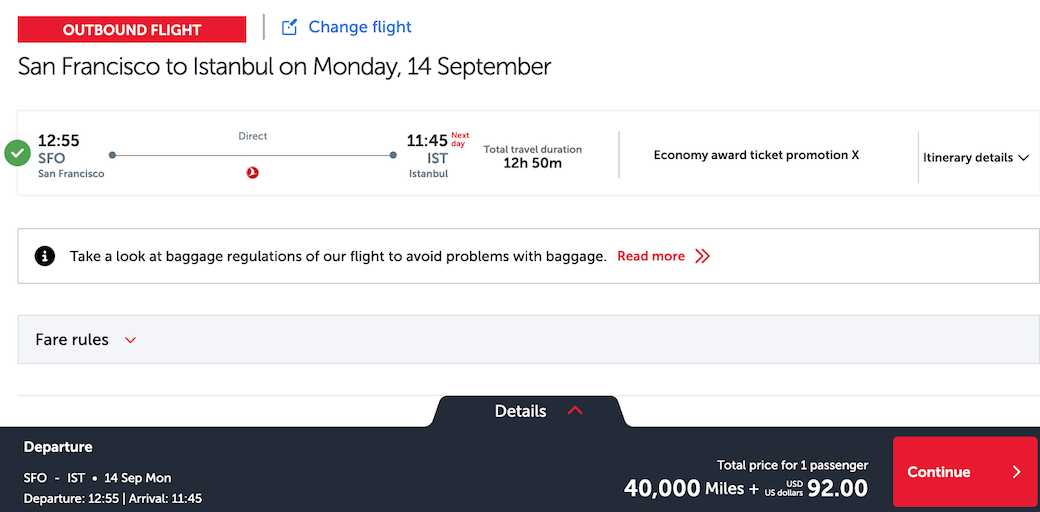Expand Itinerary details dropdown
Viewport: 1040px width, 512px height.
point(975,158)
